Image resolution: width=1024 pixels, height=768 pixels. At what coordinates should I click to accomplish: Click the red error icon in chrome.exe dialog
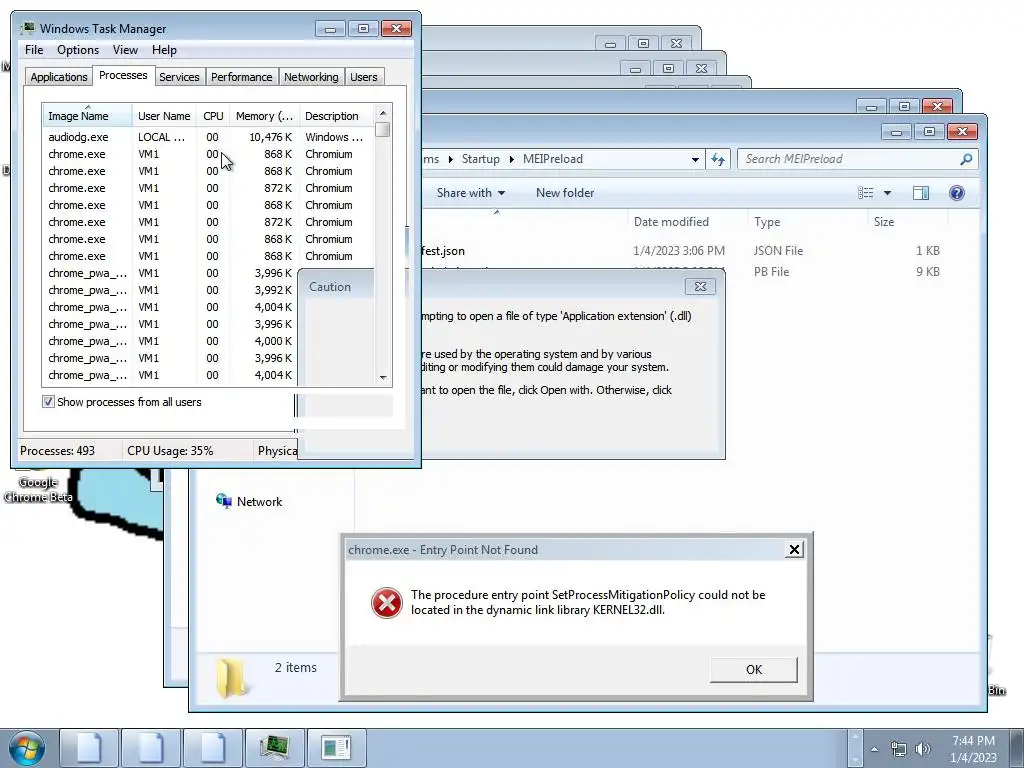[x=387, y=602]
